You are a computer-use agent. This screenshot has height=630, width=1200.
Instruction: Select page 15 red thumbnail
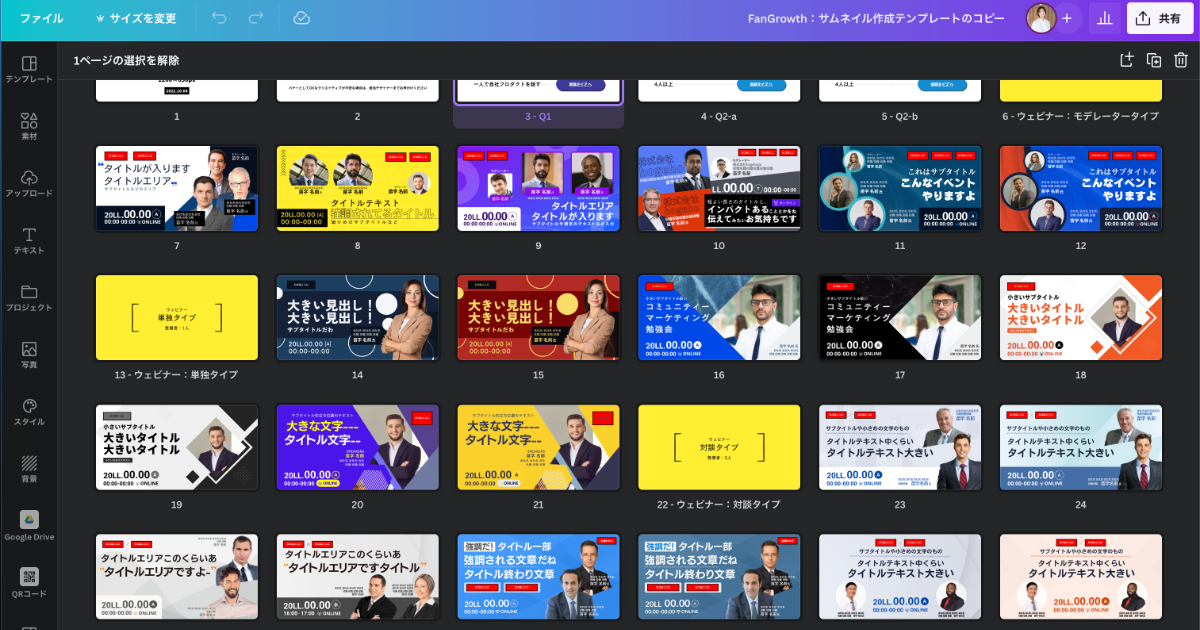click(538, 318)
